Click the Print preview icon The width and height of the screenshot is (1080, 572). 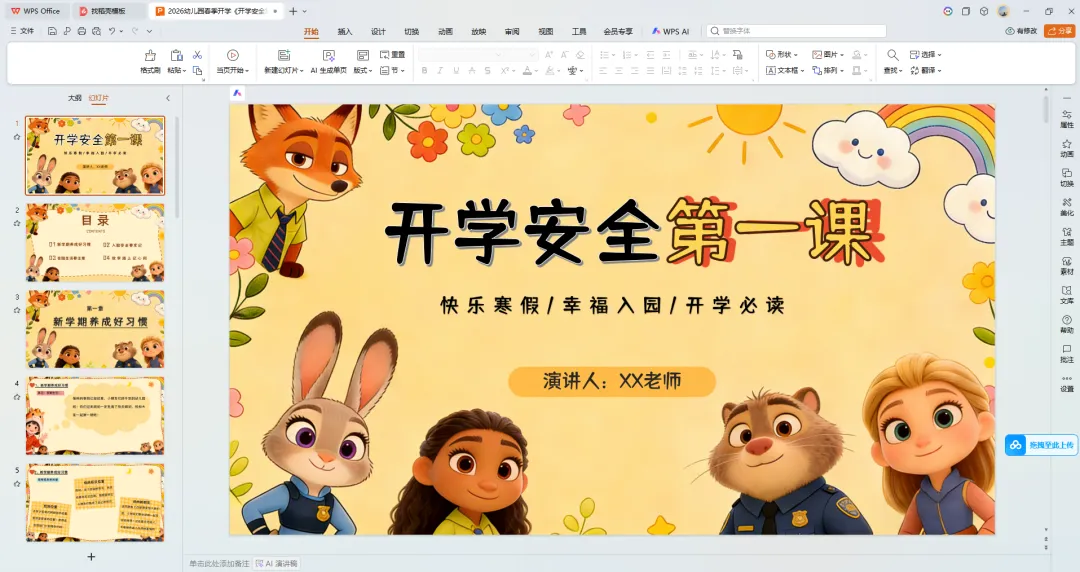coord(96,31)
